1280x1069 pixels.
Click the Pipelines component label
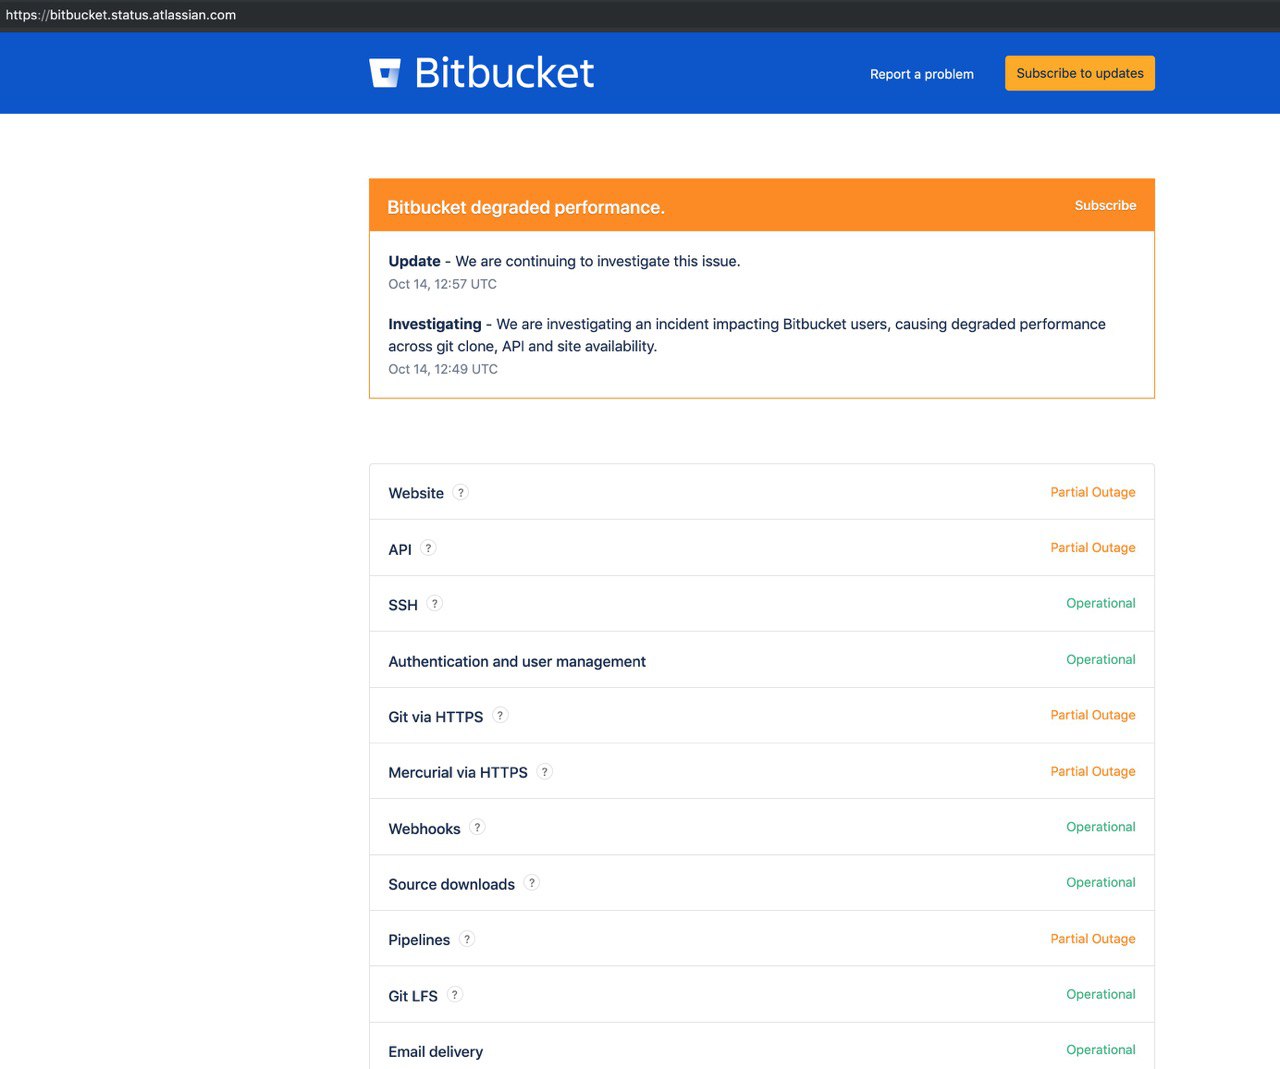point(419,940)
